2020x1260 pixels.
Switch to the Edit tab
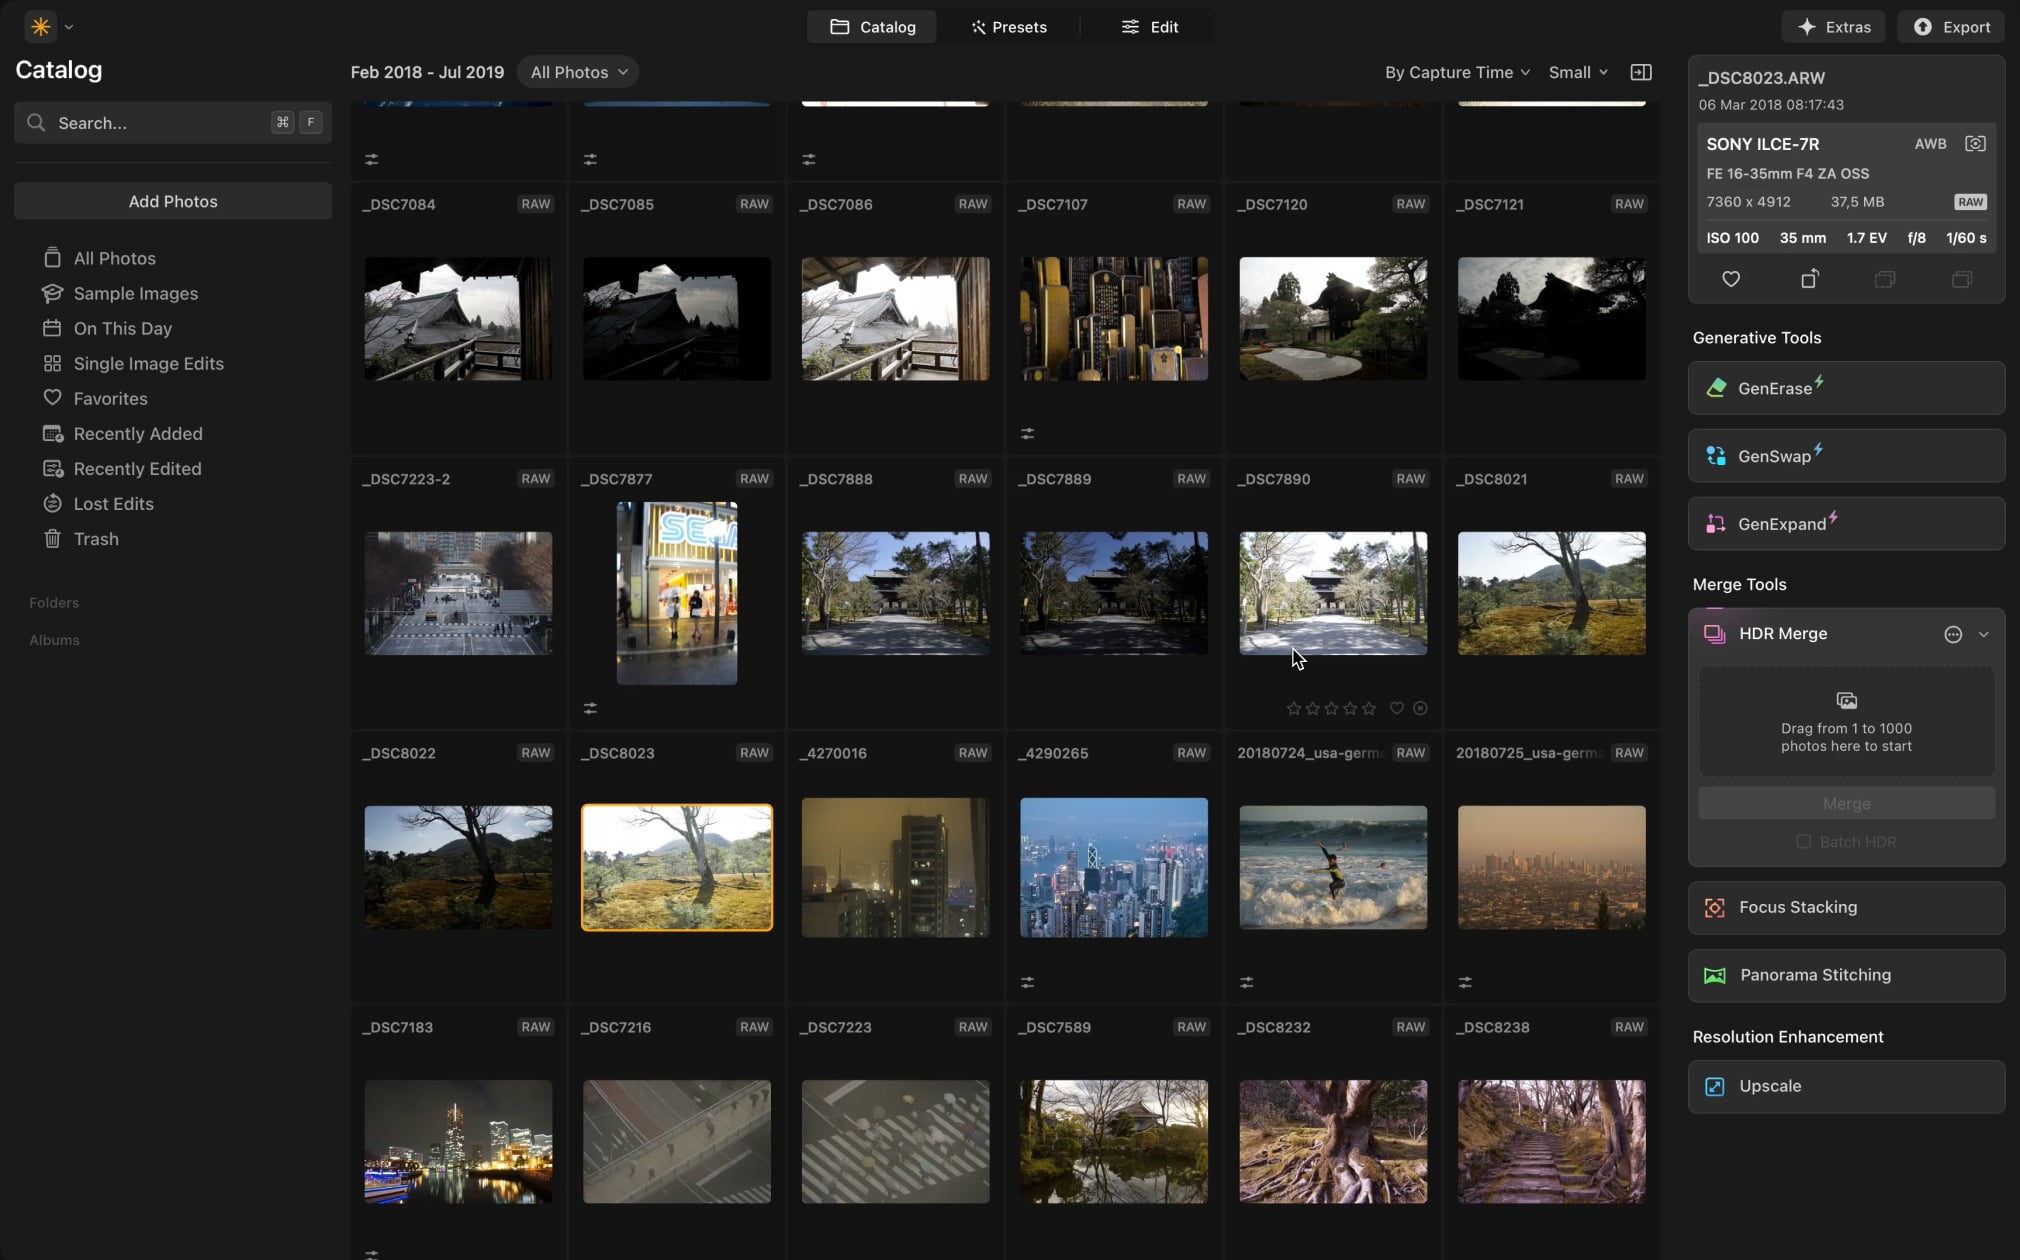1149,27
